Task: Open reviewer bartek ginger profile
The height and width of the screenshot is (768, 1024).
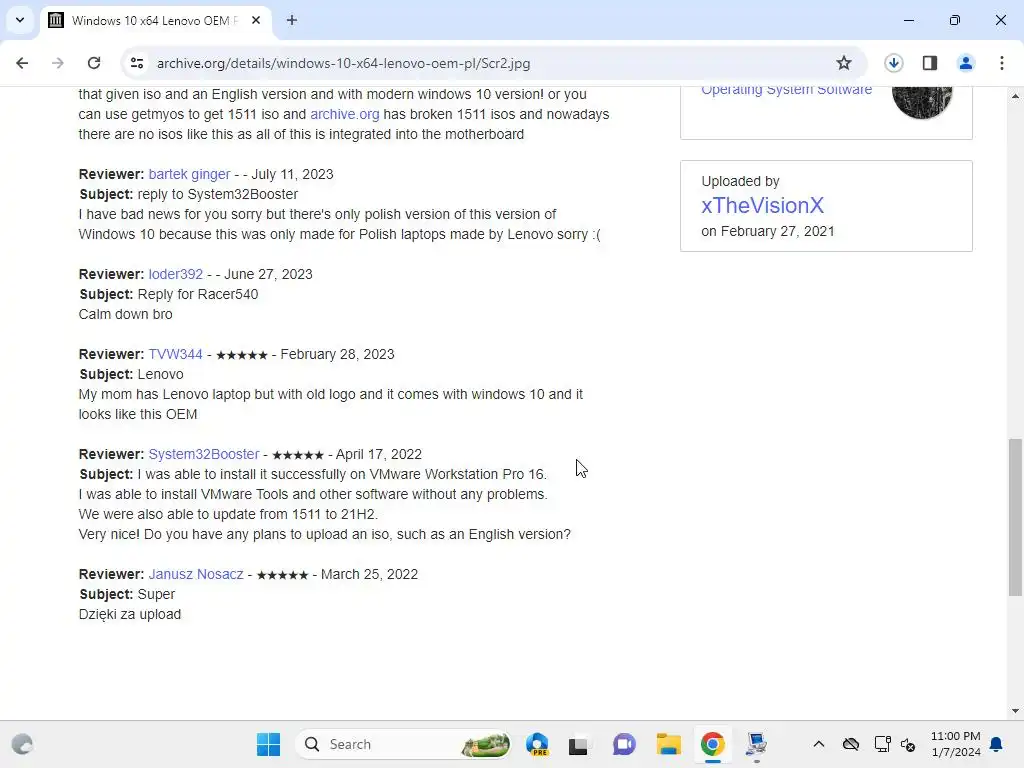Action: tap(189, 174)
